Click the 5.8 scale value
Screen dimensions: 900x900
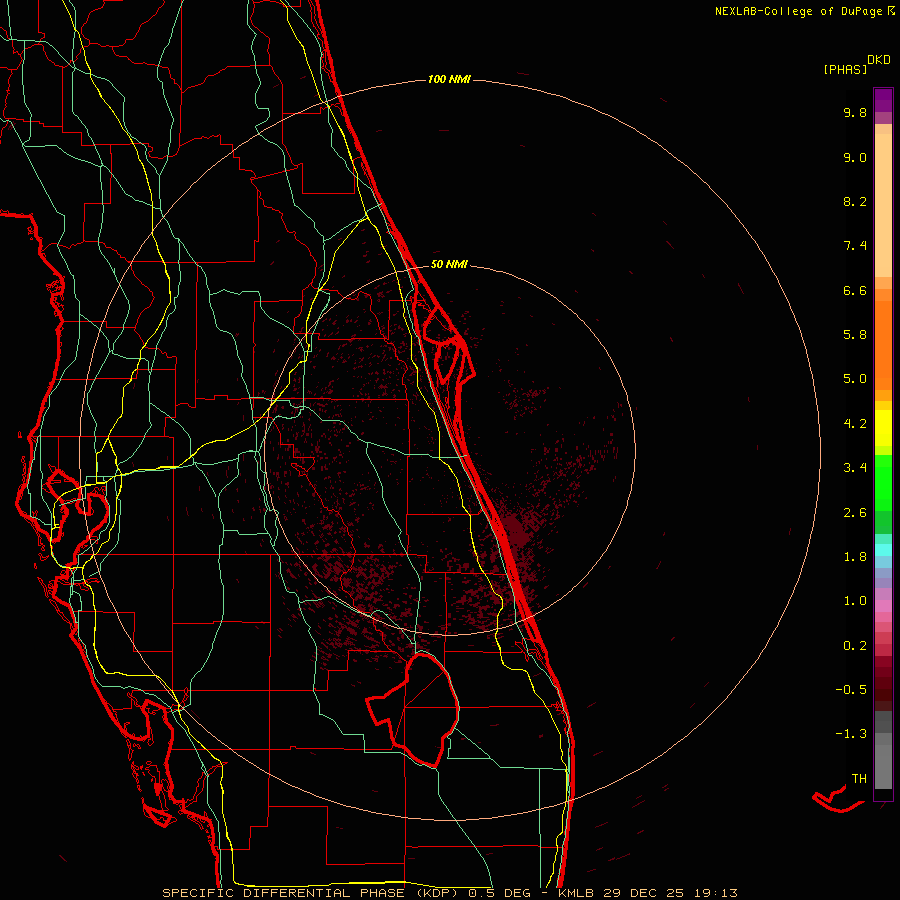855,335
